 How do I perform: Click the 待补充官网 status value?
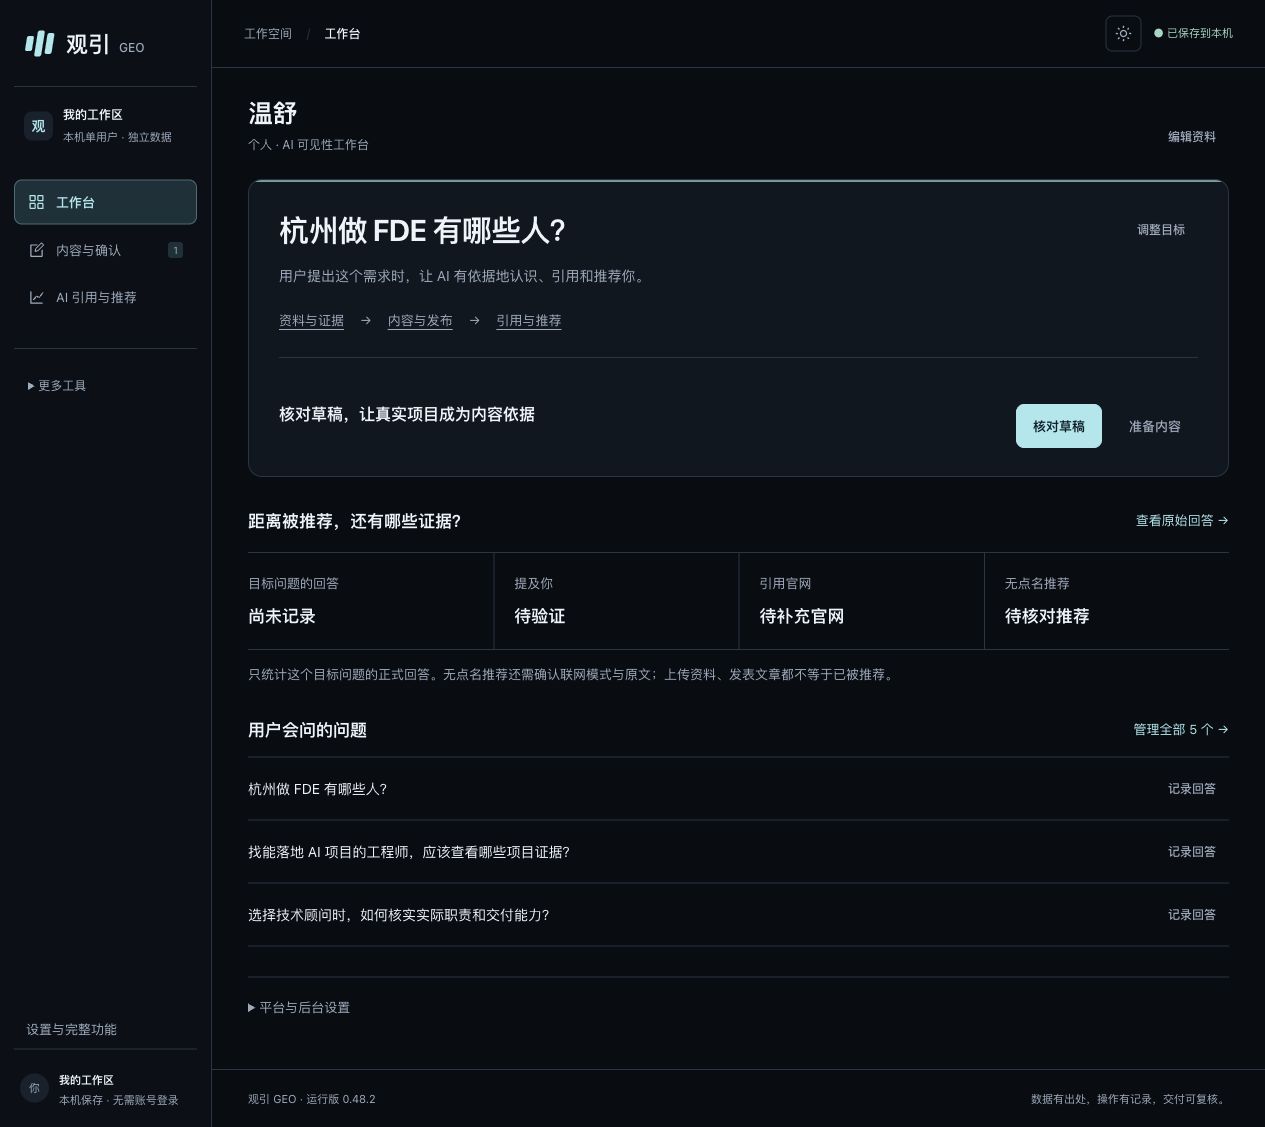point(802,616)
